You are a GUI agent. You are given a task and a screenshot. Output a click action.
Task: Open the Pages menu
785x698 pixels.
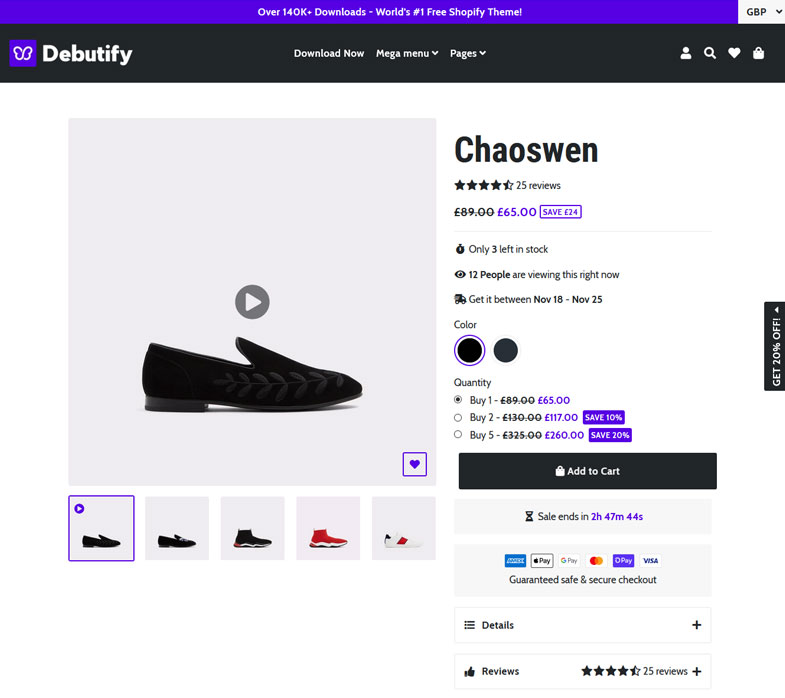point(467,53)
